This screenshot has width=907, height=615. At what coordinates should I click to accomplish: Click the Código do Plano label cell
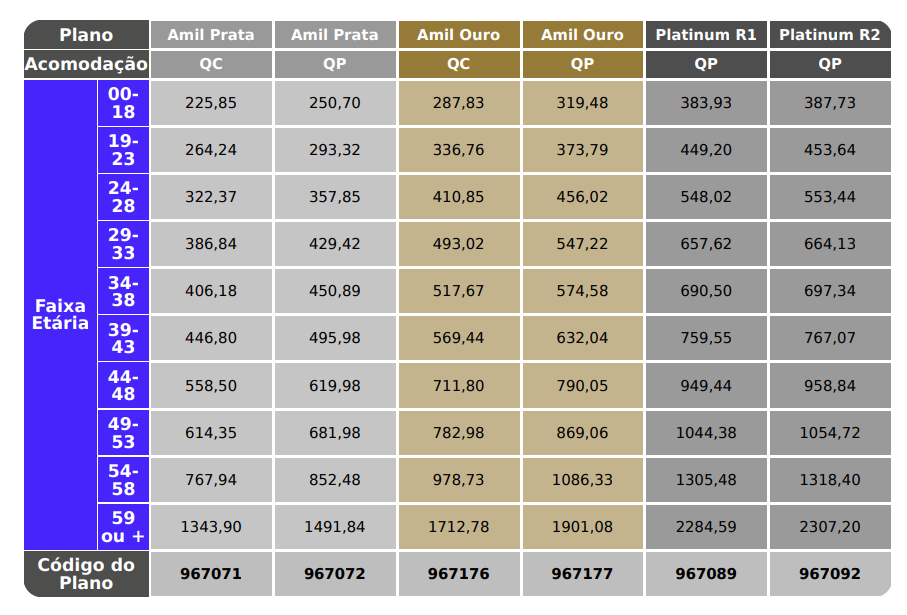pyautogui.click(x=86, y=574)
